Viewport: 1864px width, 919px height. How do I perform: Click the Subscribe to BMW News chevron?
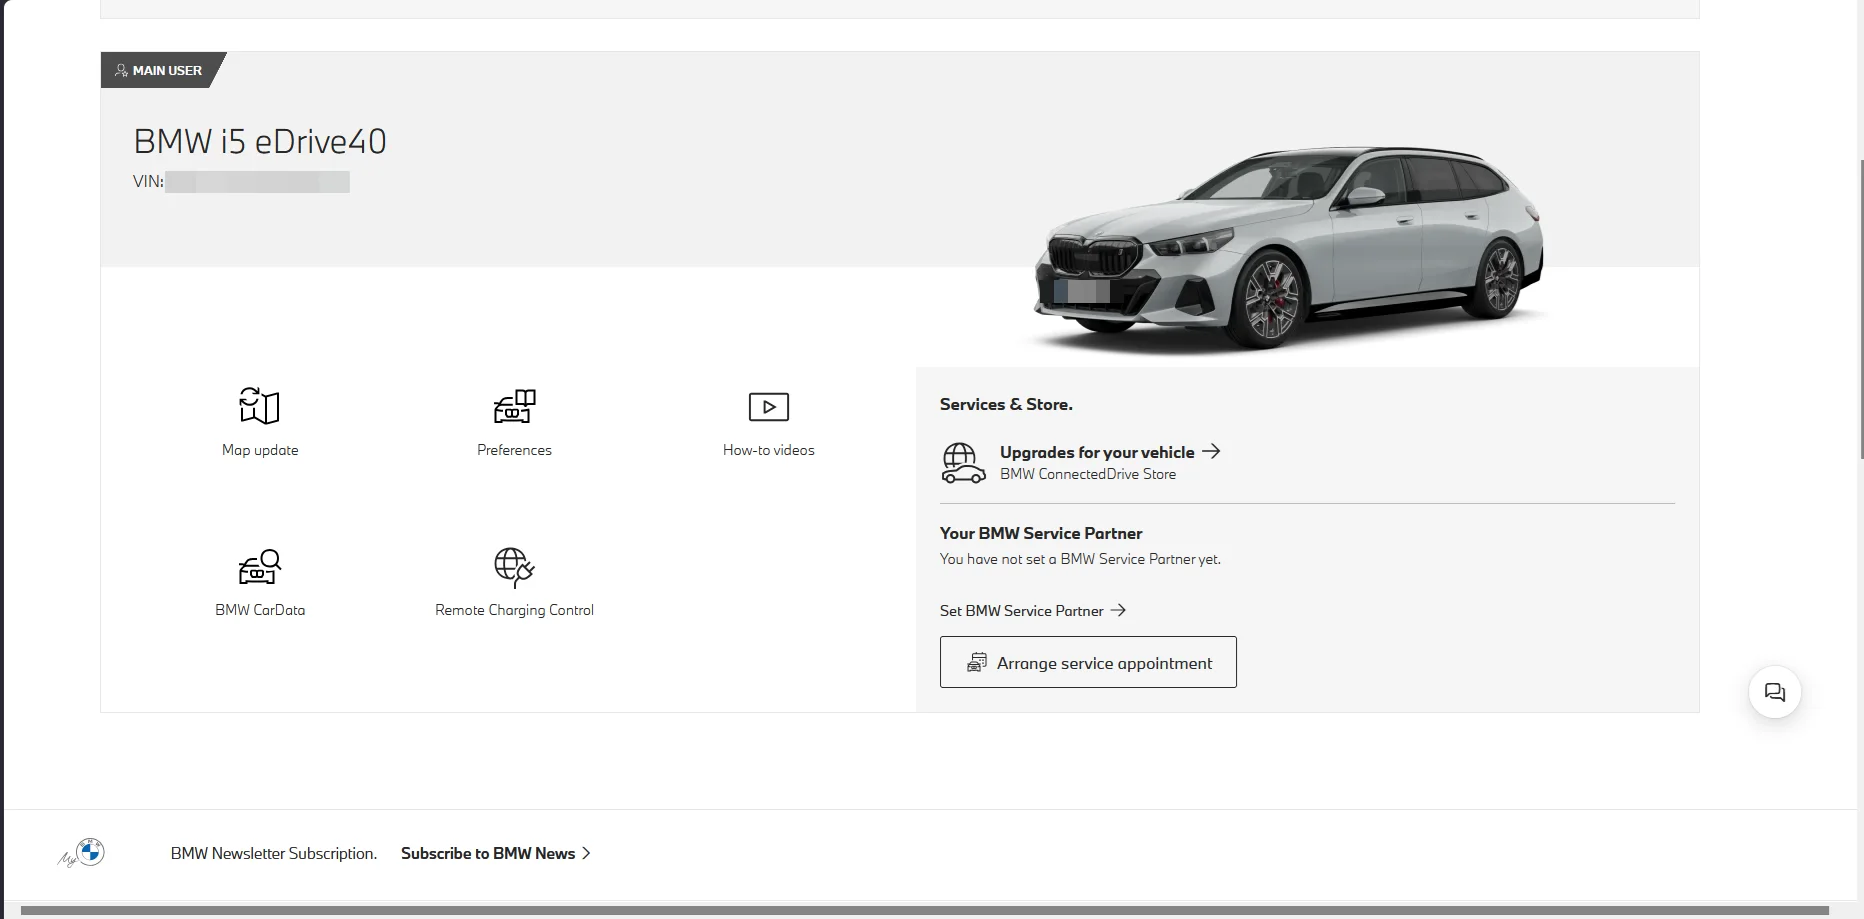pyautogui.click(x=586, y=853)
